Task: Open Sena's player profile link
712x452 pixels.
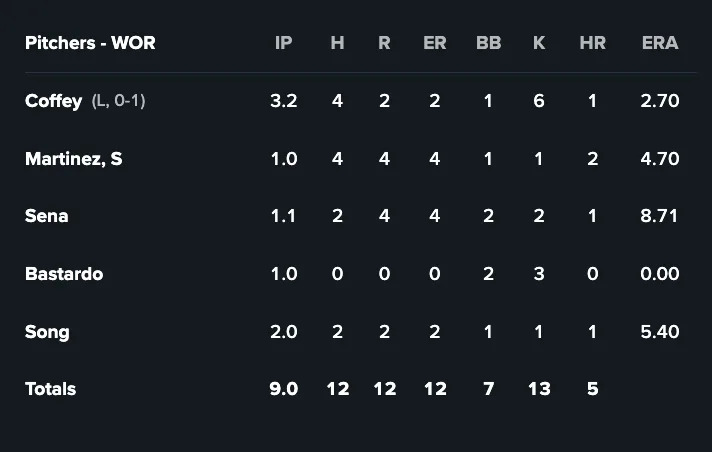Action: (47, 216)
